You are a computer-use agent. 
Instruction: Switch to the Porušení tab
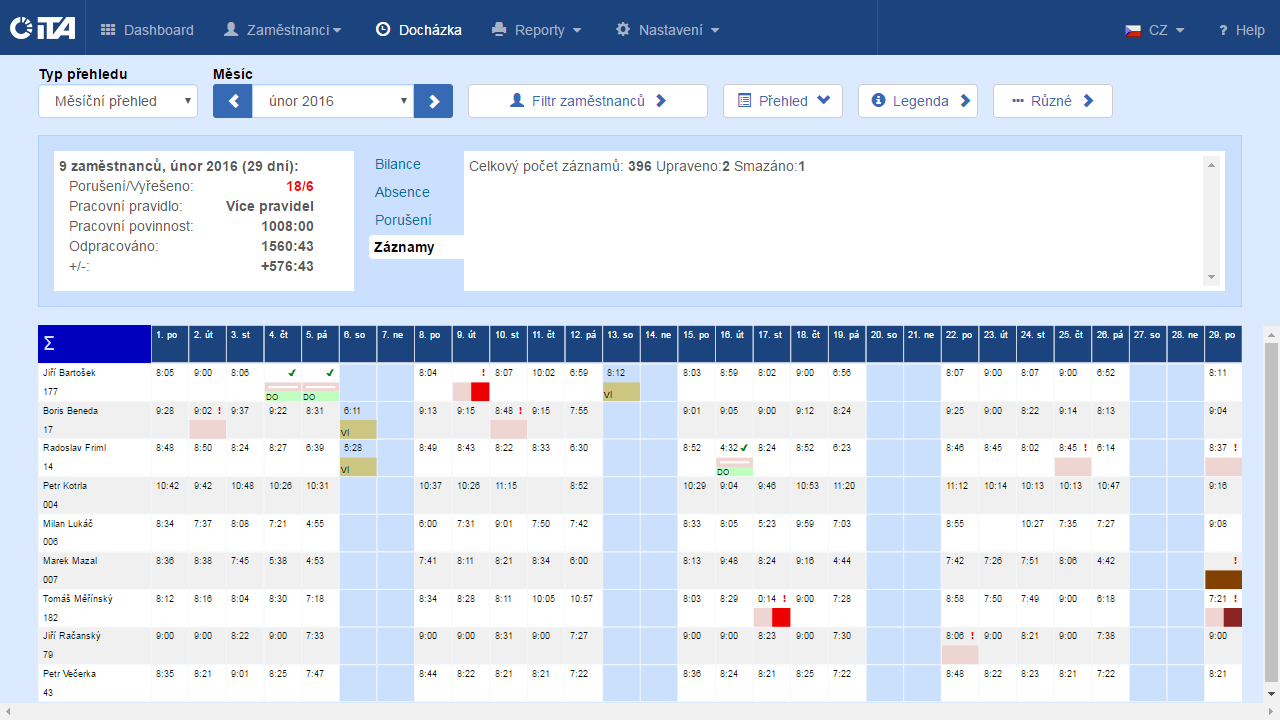(403, 219)
